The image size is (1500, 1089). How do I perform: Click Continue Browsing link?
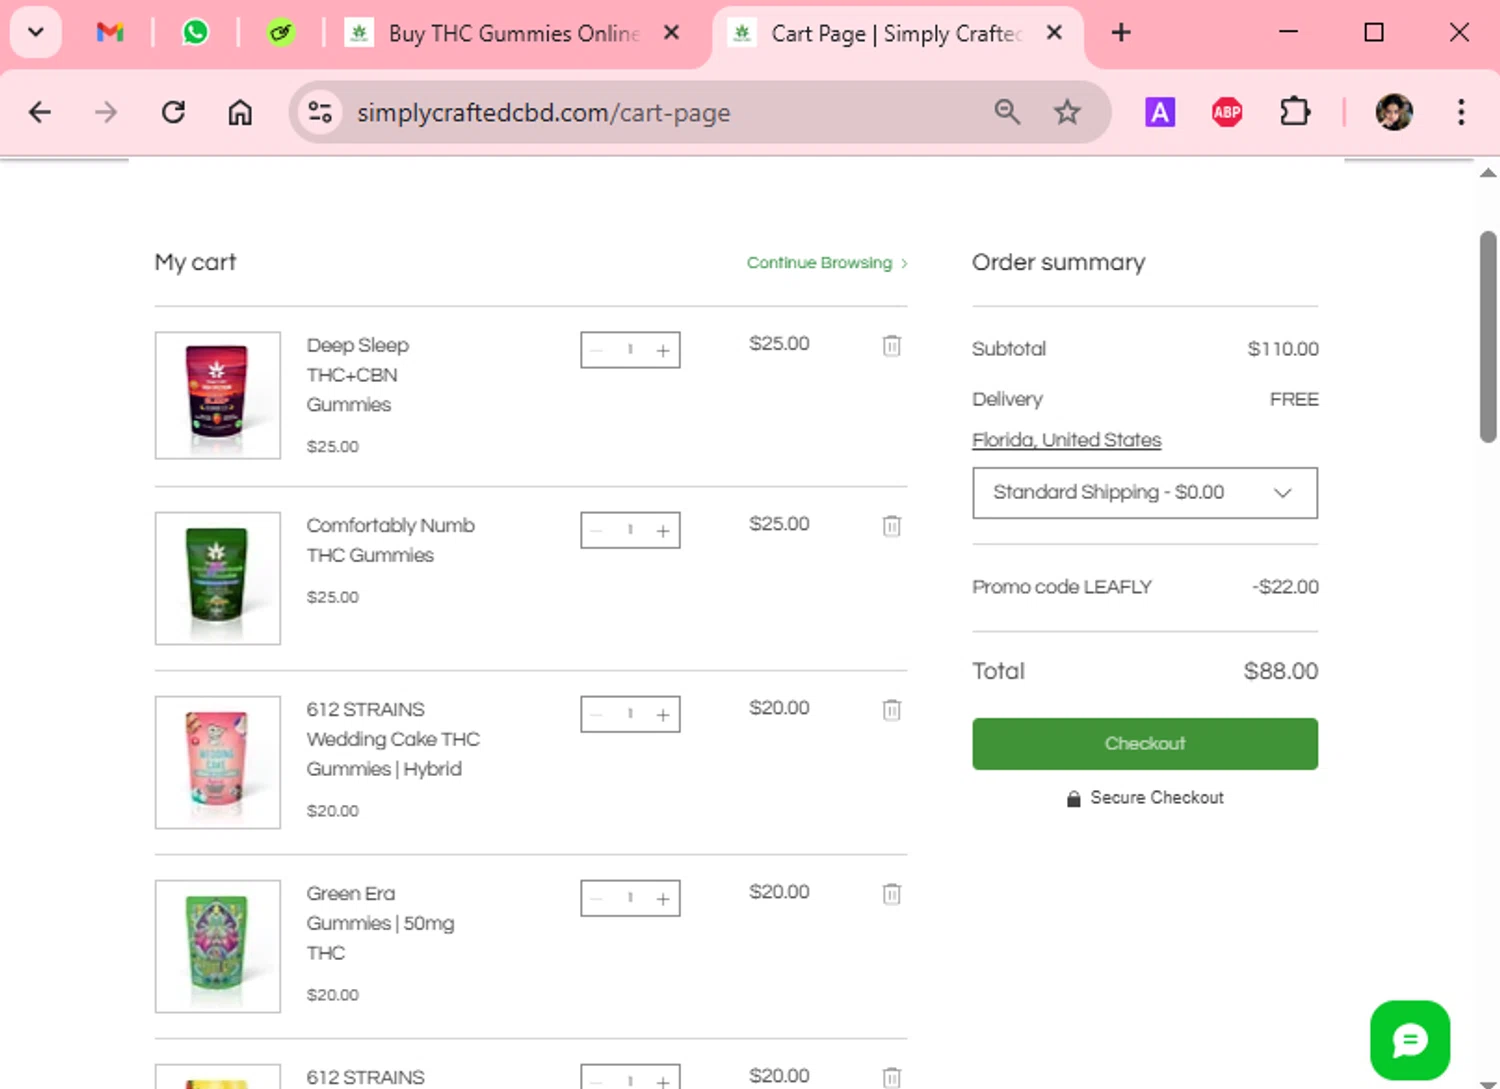coord(827,263)
